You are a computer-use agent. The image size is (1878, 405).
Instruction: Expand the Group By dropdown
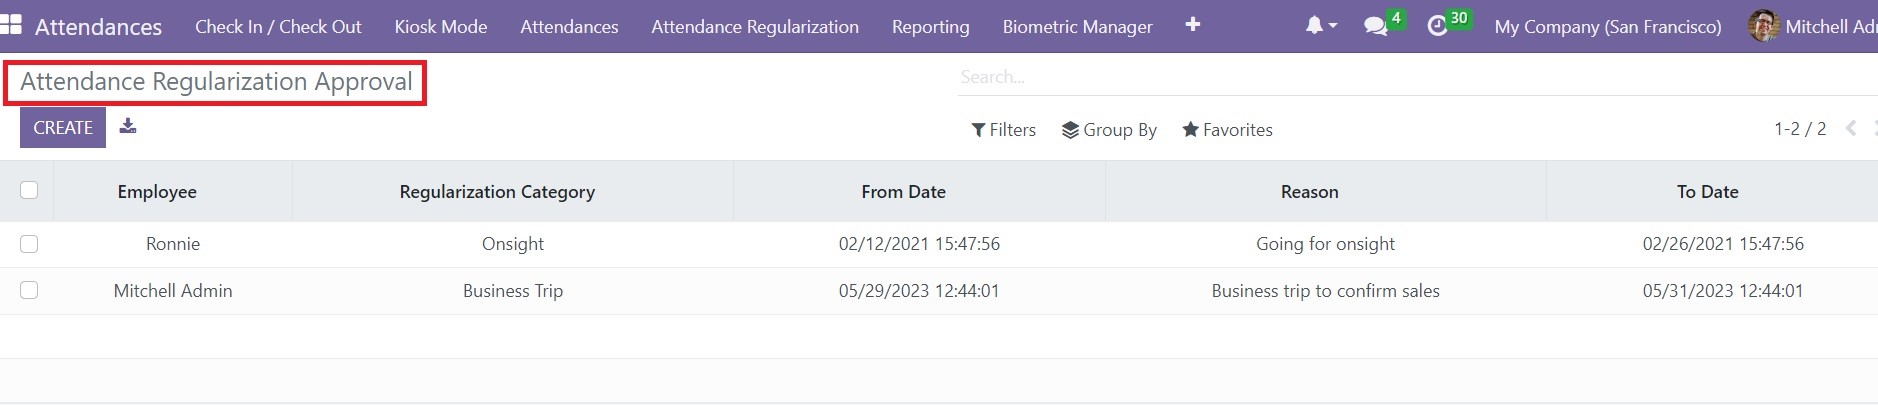tap(1109, 130)
